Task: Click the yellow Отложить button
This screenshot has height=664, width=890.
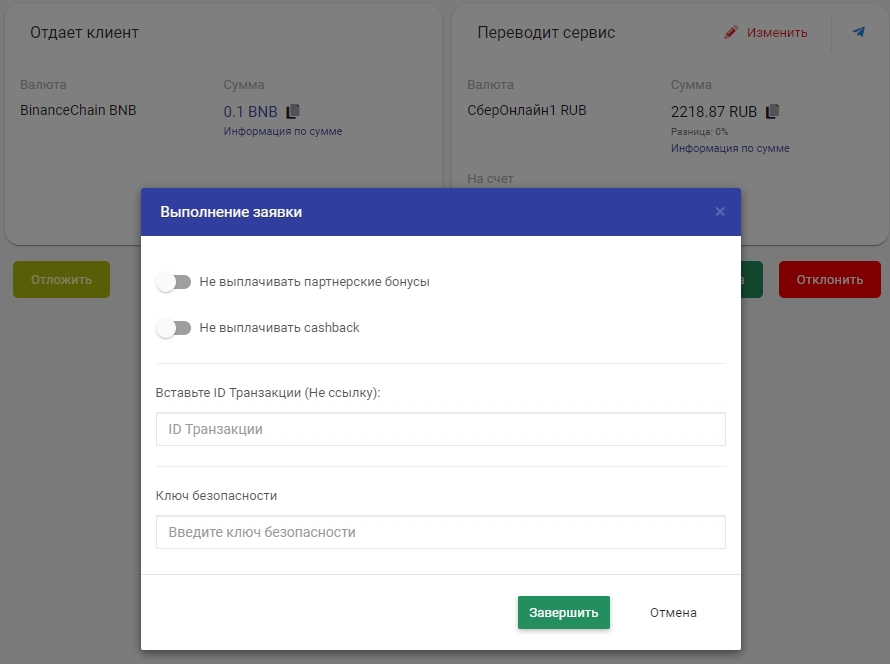Action: [x=61, y=280]
